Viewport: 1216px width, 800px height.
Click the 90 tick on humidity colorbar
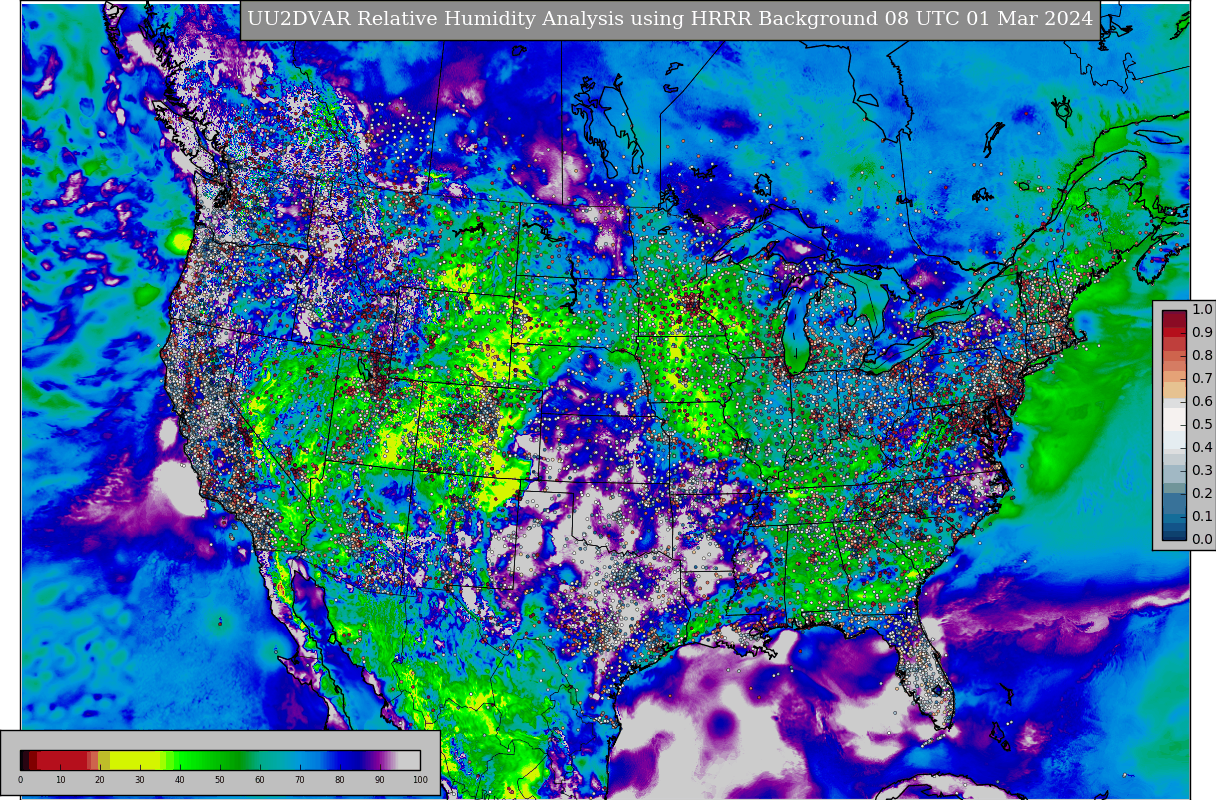(380, 780)
